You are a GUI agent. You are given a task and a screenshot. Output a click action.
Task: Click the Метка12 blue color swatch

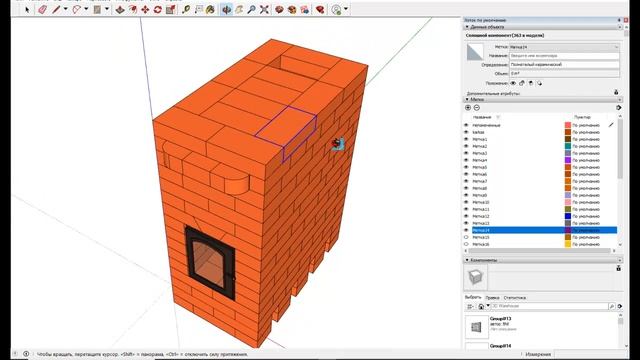pyautogui.click(x=568, y=216)
